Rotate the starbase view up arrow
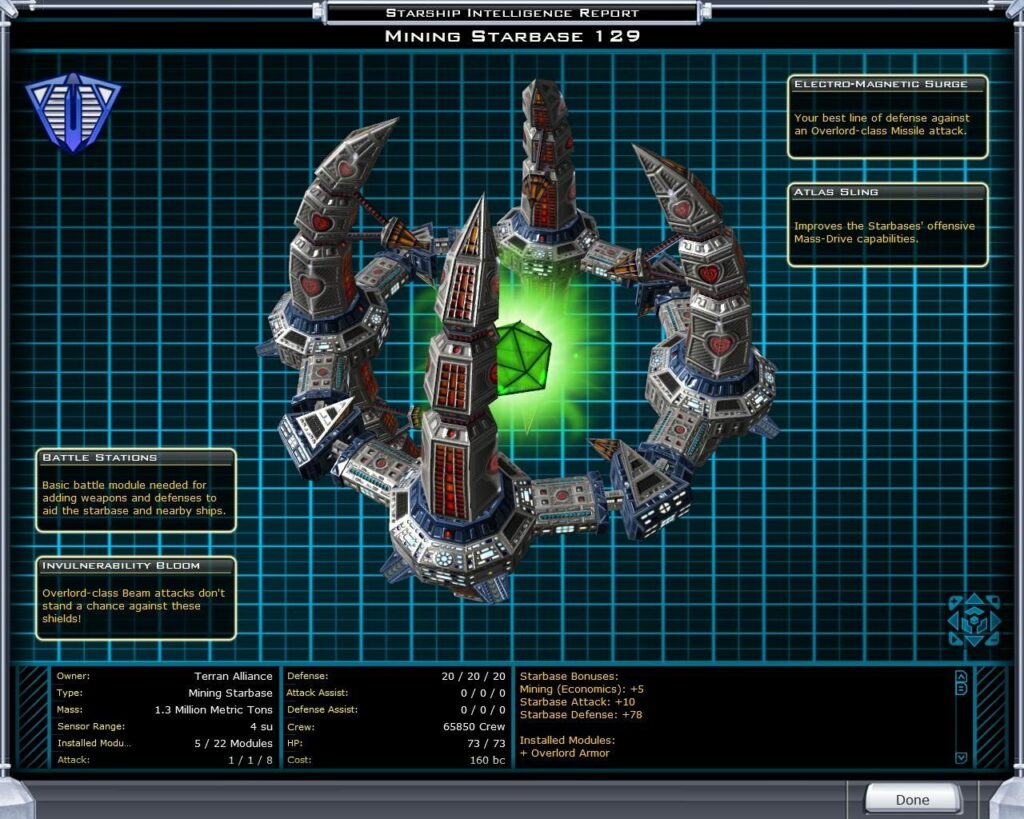 (974, 601)
